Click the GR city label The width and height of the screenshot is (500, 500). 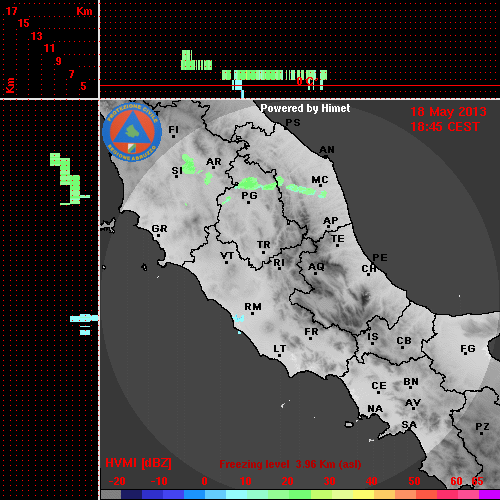159,229
